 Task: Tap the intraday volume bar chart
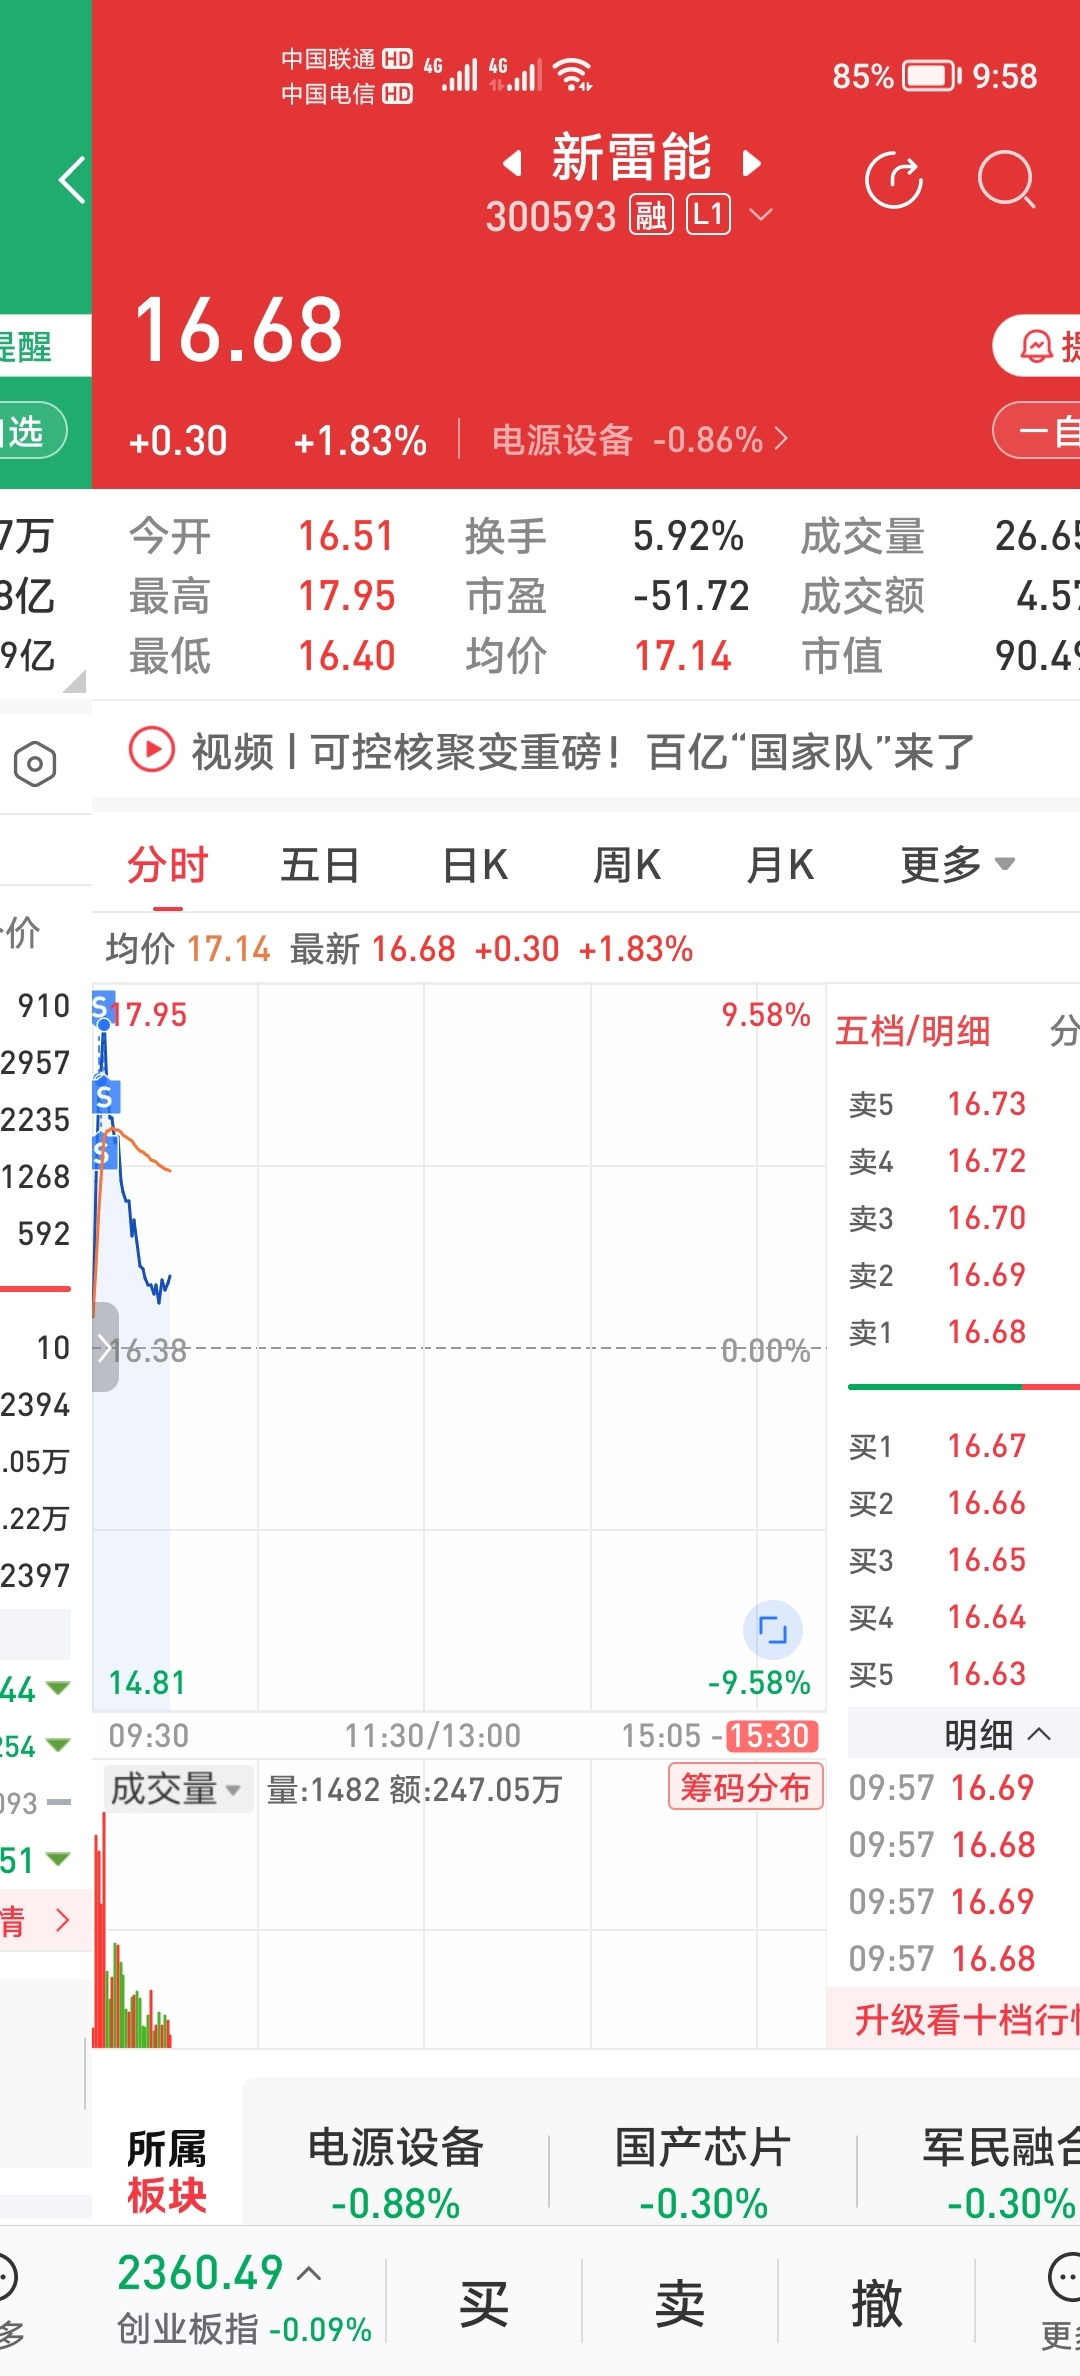pyautogui.click(x=458, y=1930)
